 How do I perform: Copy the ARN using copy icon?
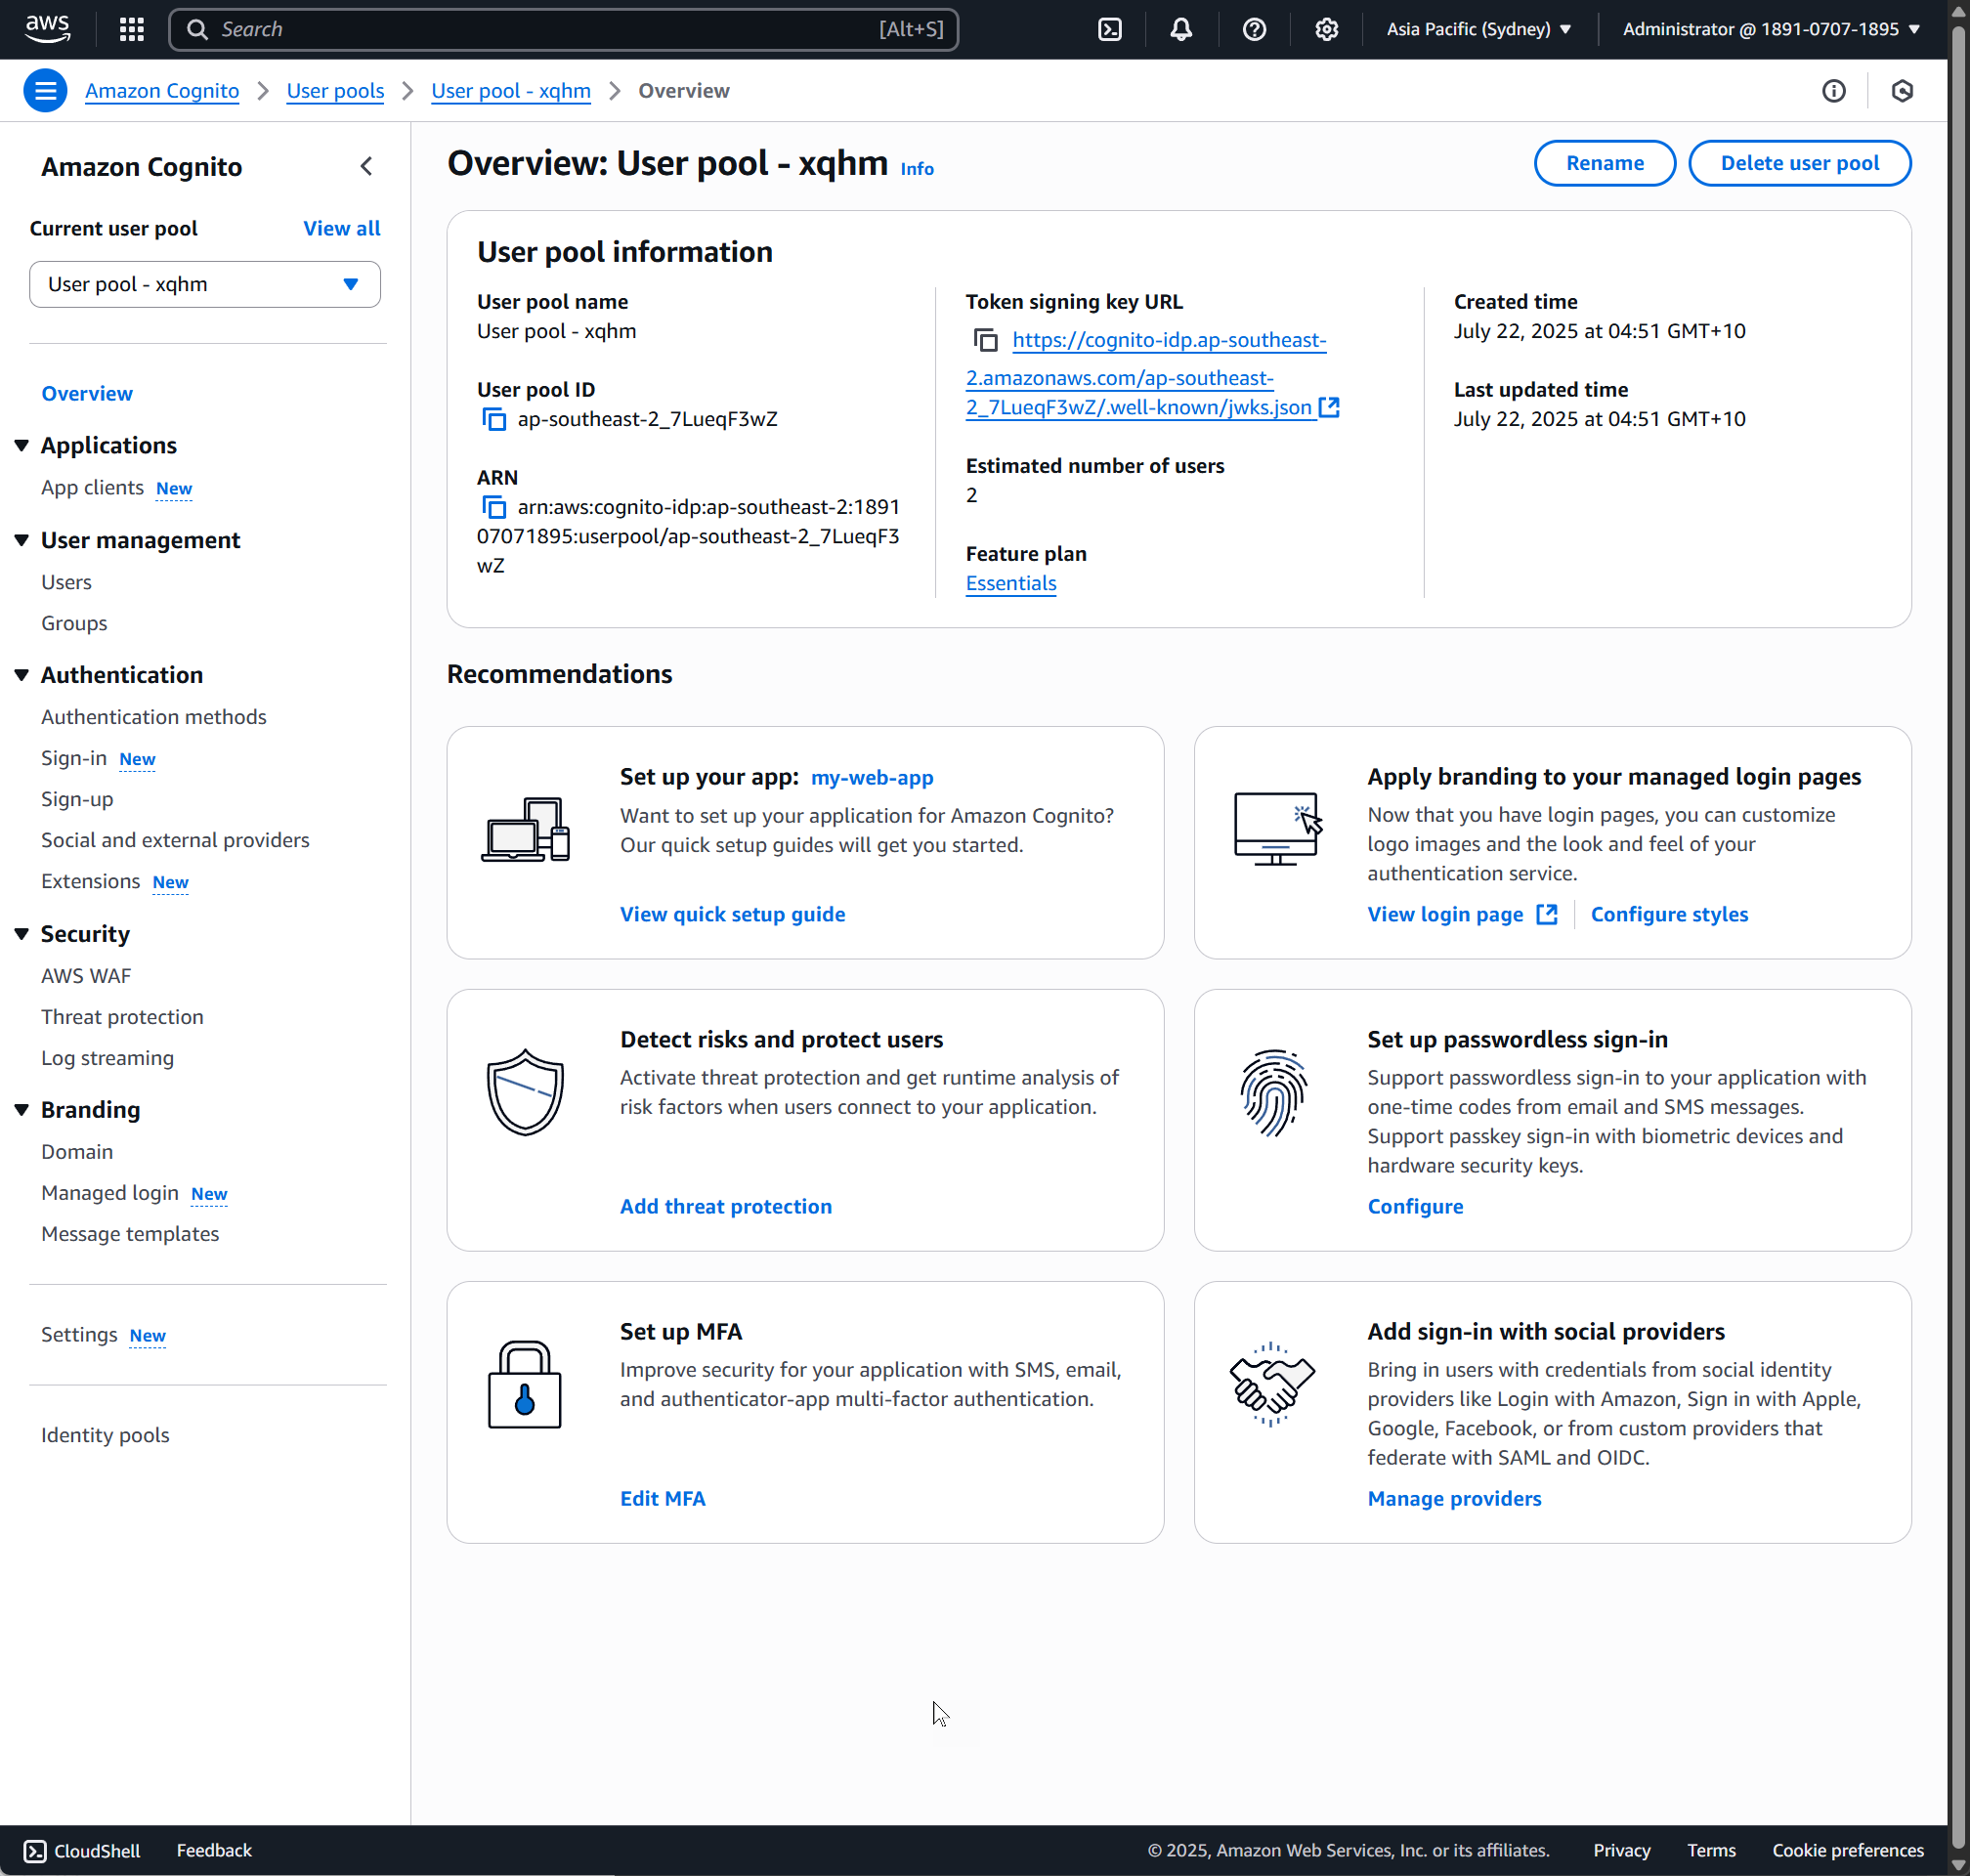click(x=494, y=507)
